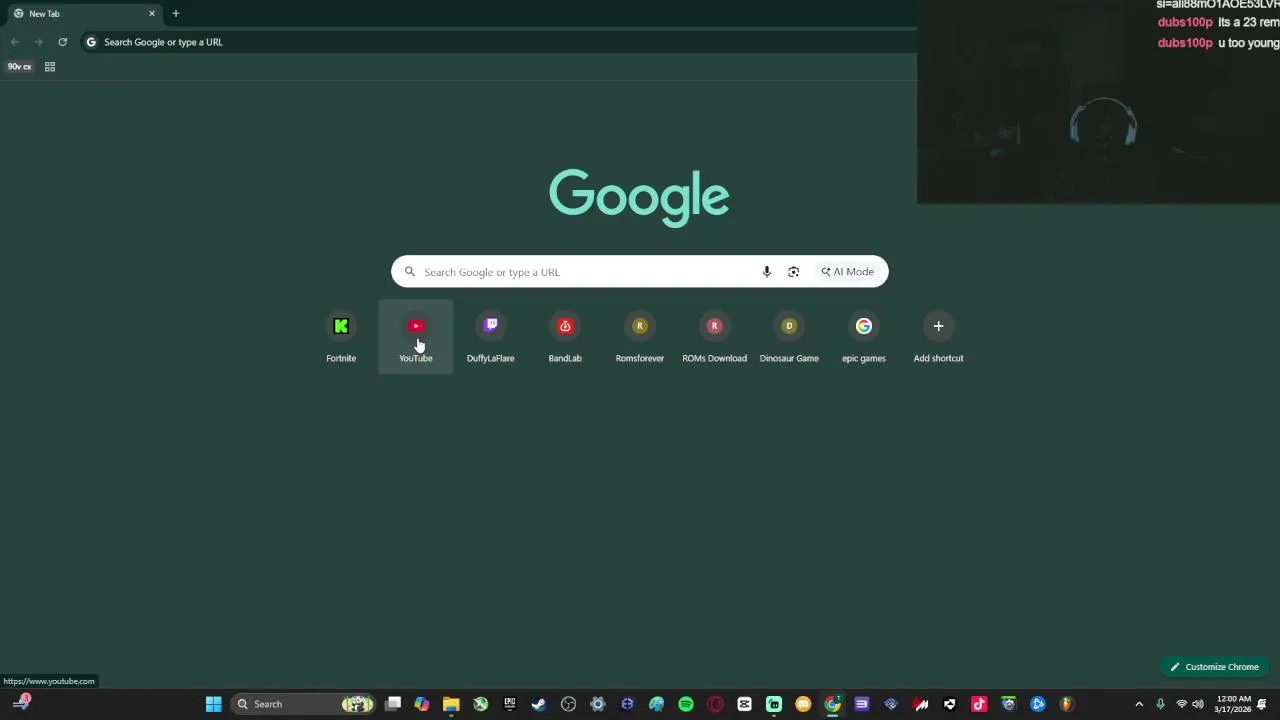
Task: Open the ROMs Download shortcut
Action: (714, 337)
